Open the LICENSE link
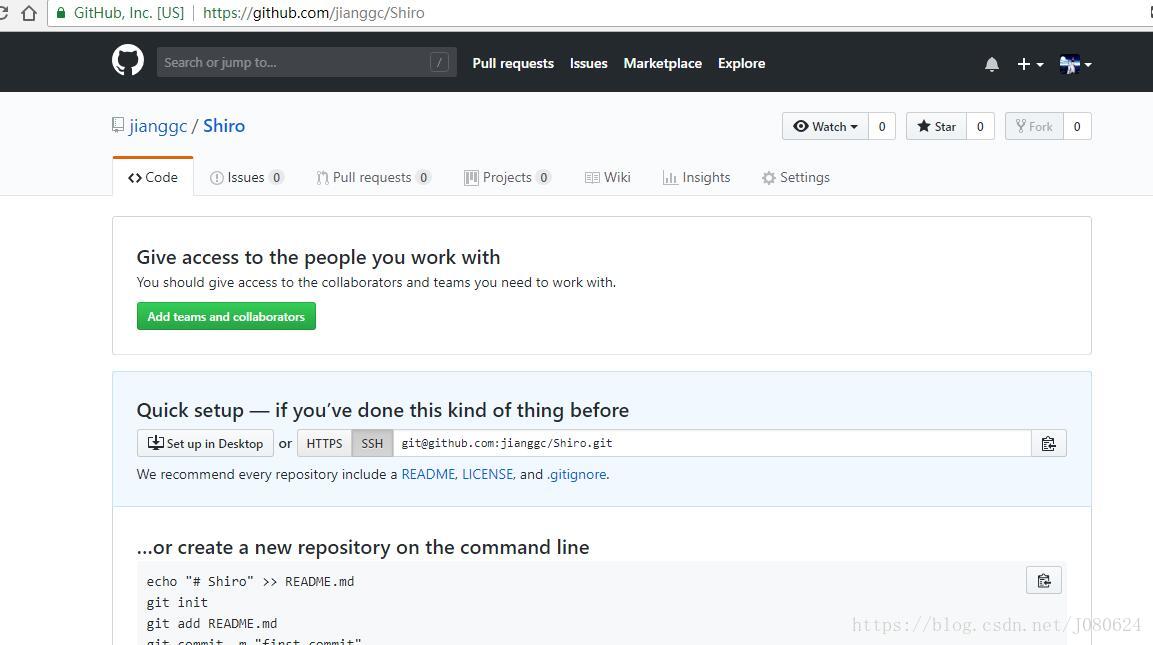Image resolution: width=1153 pixels, height=645 pixels. click(x=488, y=474)
